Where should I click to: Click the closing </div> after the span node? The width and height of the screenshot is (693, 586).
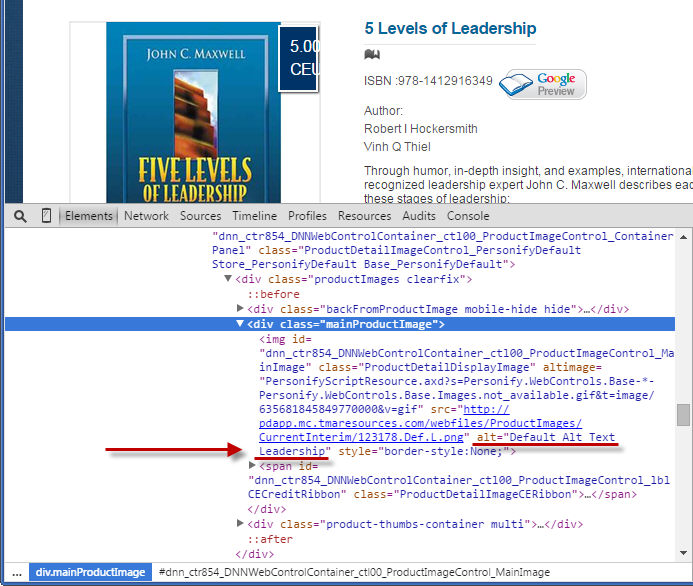pyautogui.click(x=267, y=509)
